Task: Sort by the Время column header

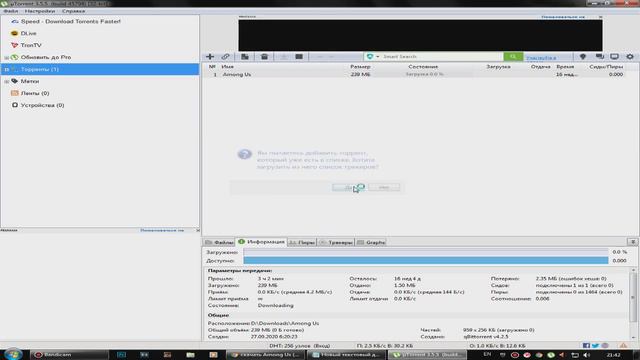Action: pyautogui.click(x=565, y=67)
